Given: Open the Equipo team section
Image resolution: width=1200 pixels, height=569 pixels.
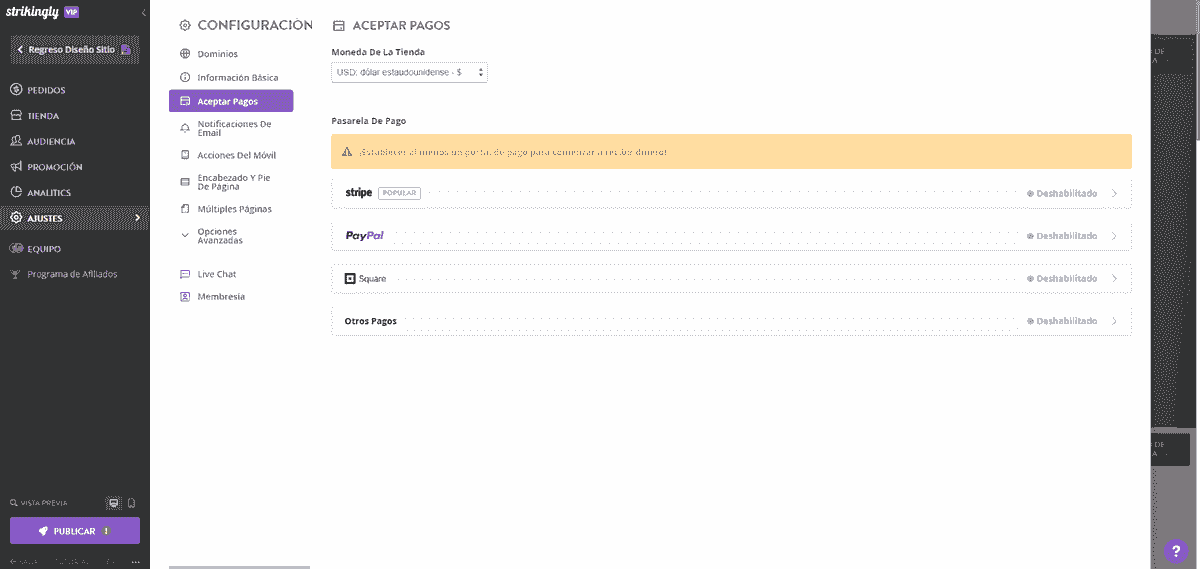Looking at the screenshot, I should (x=43, y=249).
